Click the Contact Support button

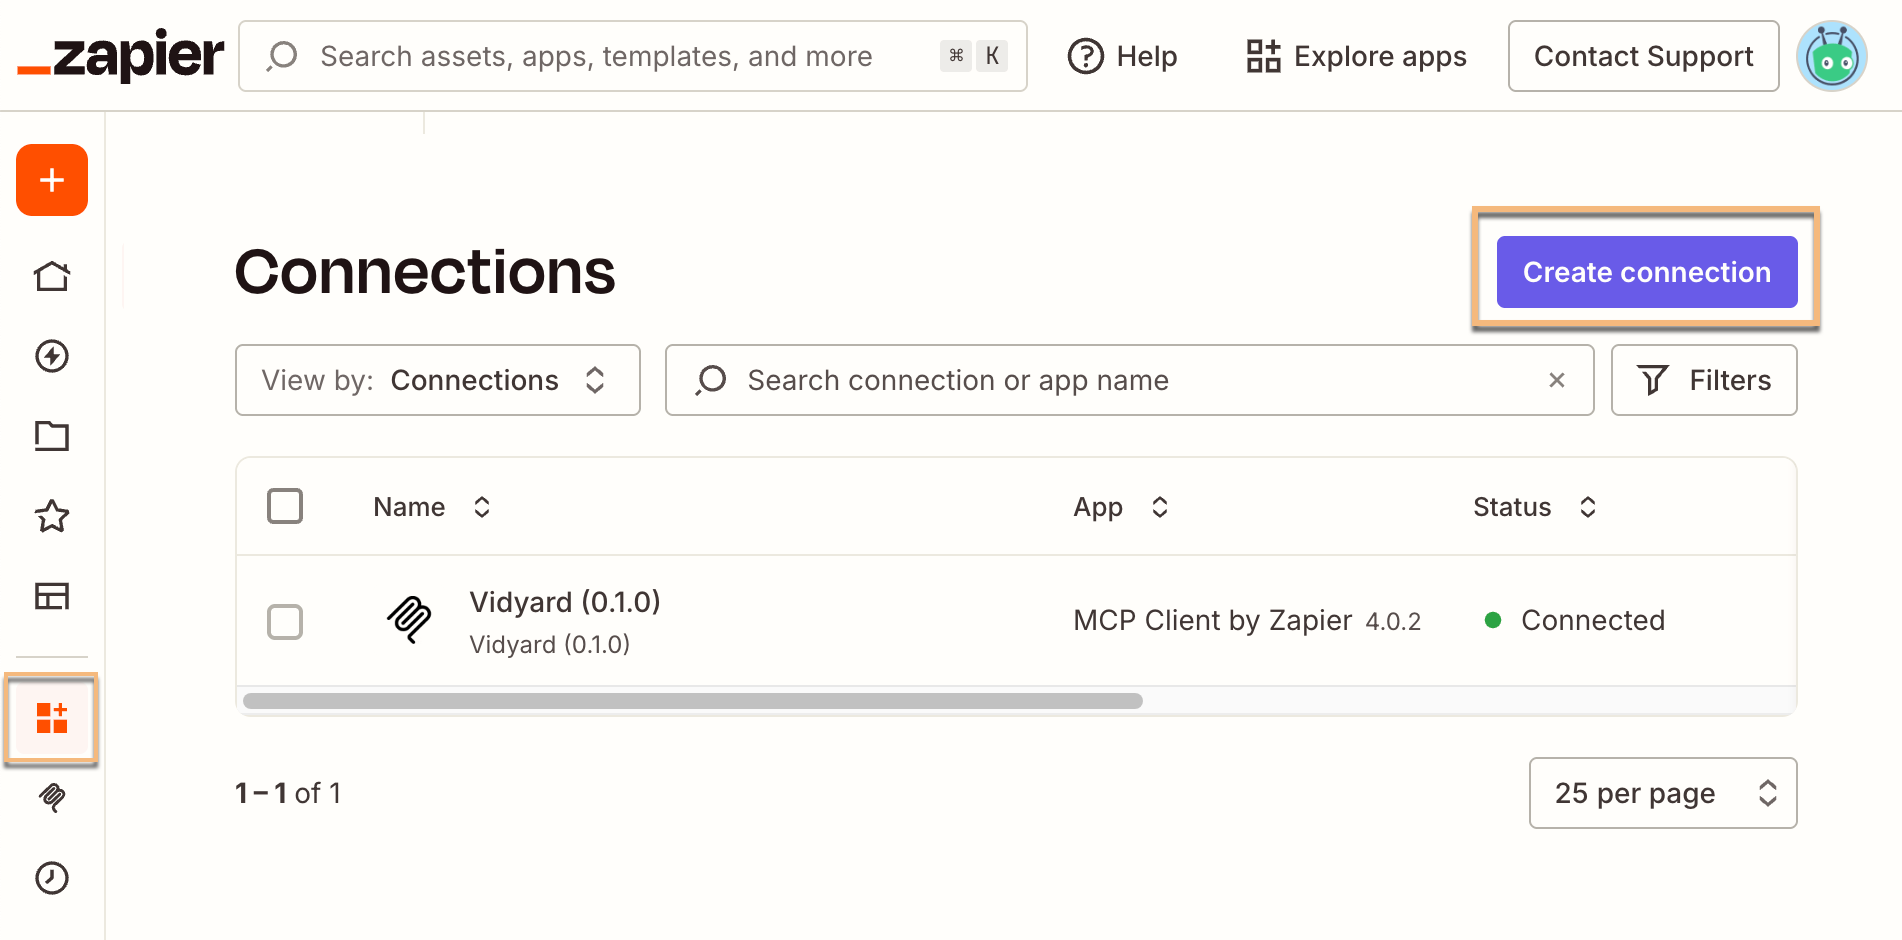point(1643,56)
